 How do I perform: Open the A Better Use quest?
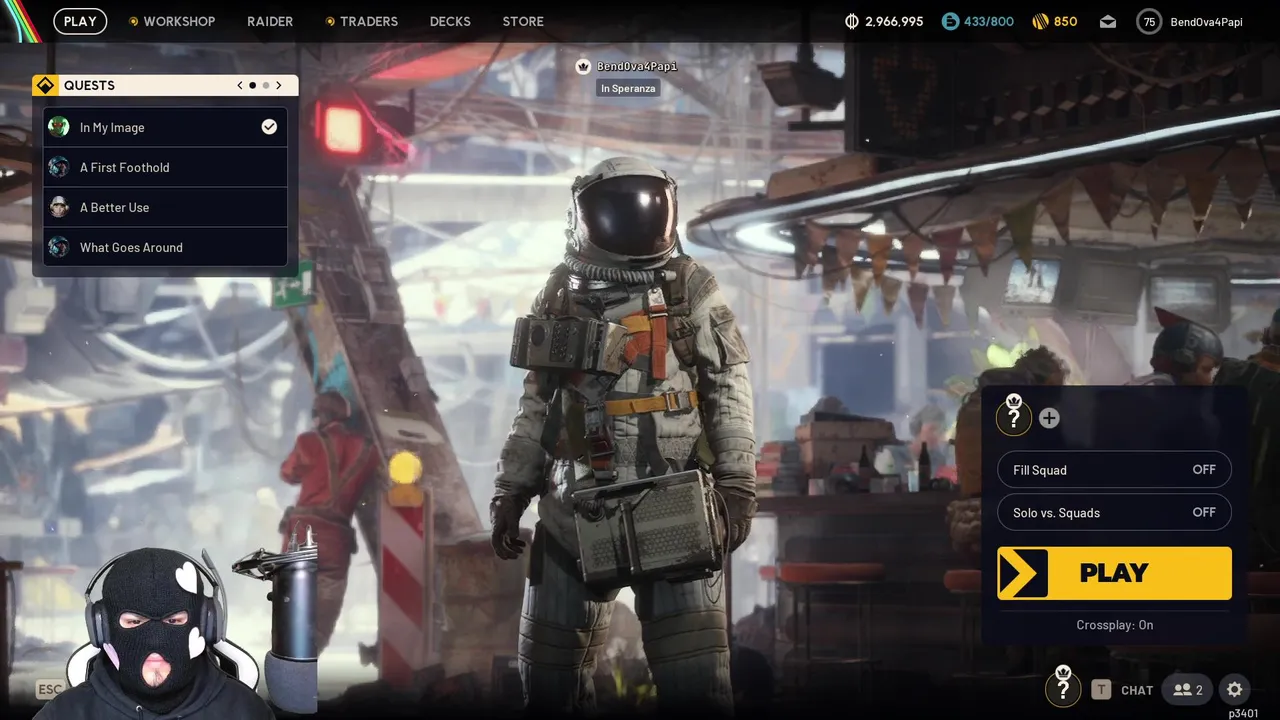click(x=165, y=207)
